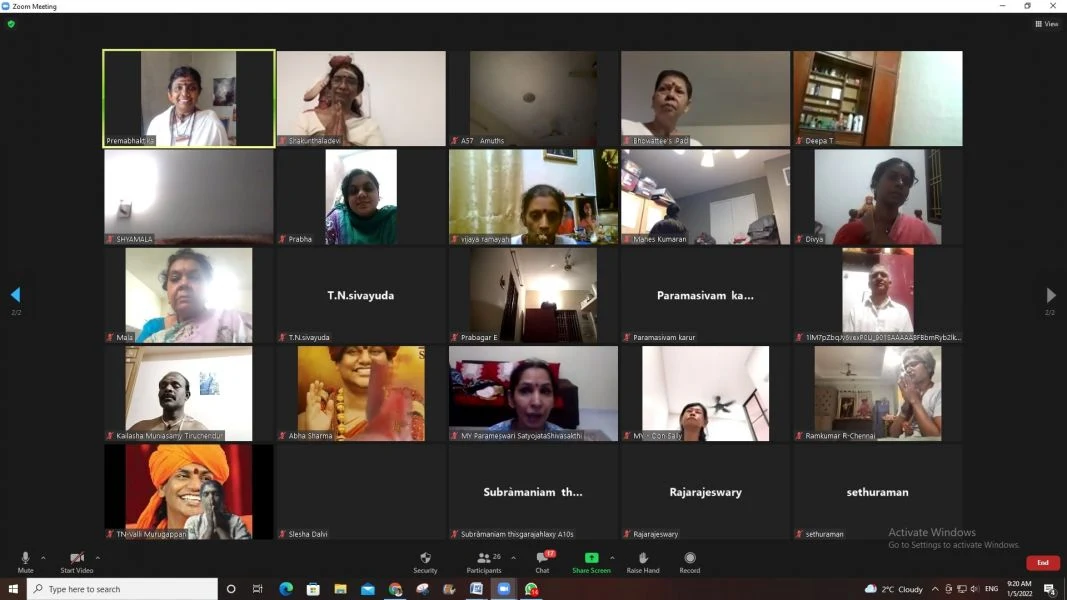Open the View layout menu

click(1047, 24)
